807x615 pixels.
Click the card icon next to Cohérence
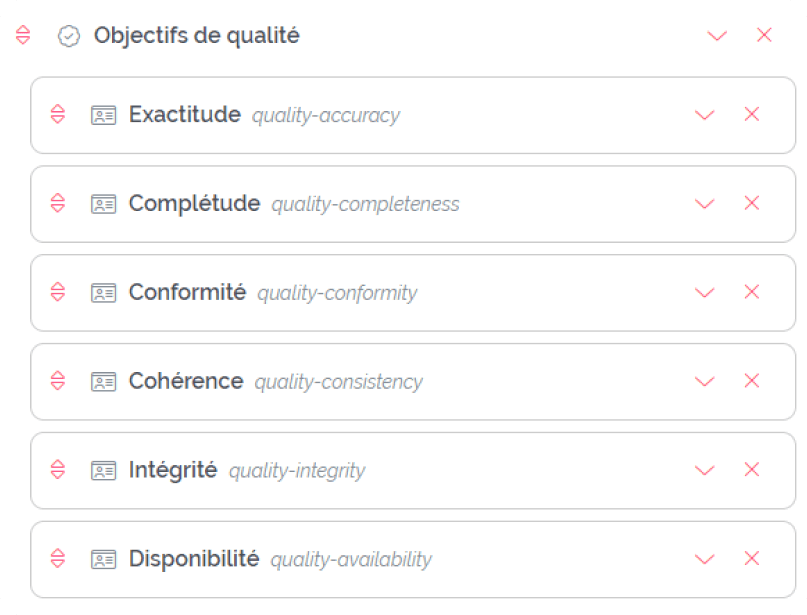(x=104, y=381)
